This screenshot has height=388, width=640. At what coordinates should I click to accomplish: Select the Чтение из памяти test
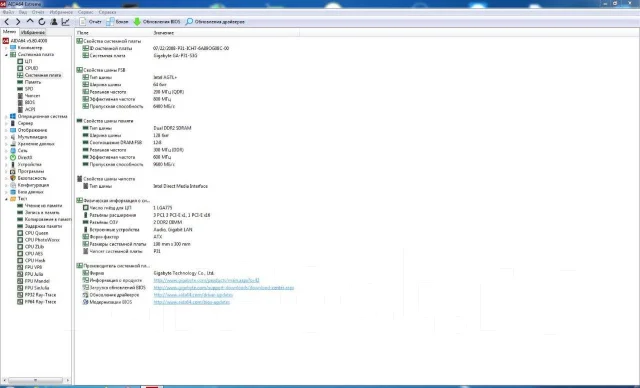pyautogui.click(x=43, y=206)
